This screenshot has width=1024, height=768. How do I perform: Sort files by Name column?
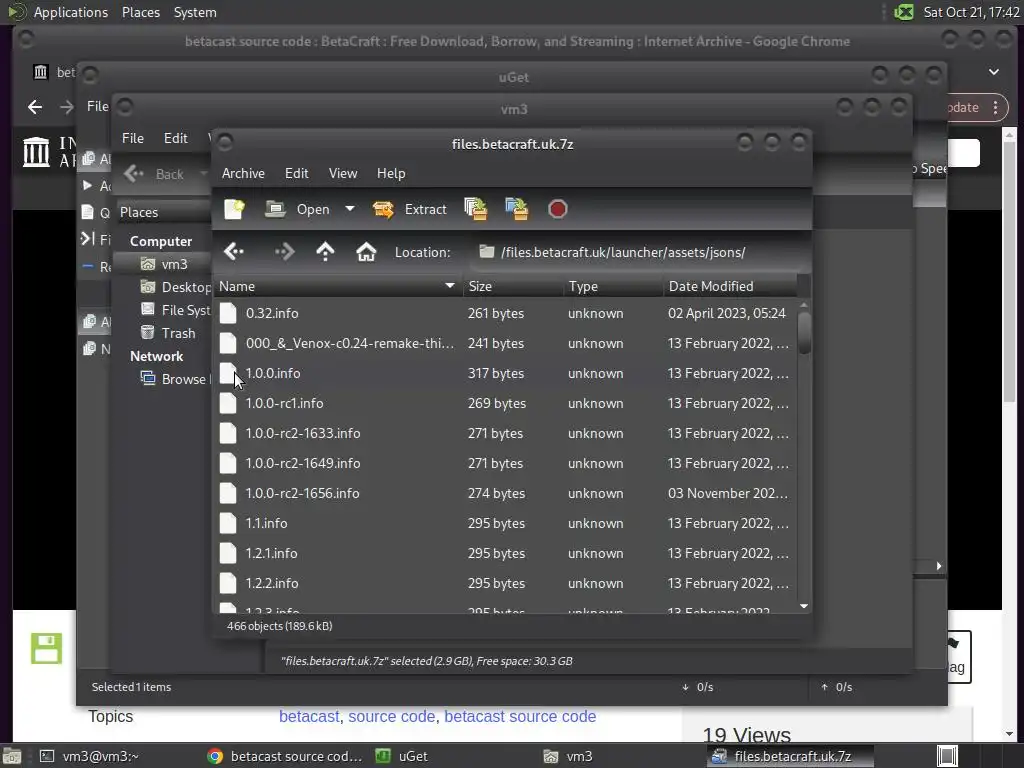click(338, 286)
